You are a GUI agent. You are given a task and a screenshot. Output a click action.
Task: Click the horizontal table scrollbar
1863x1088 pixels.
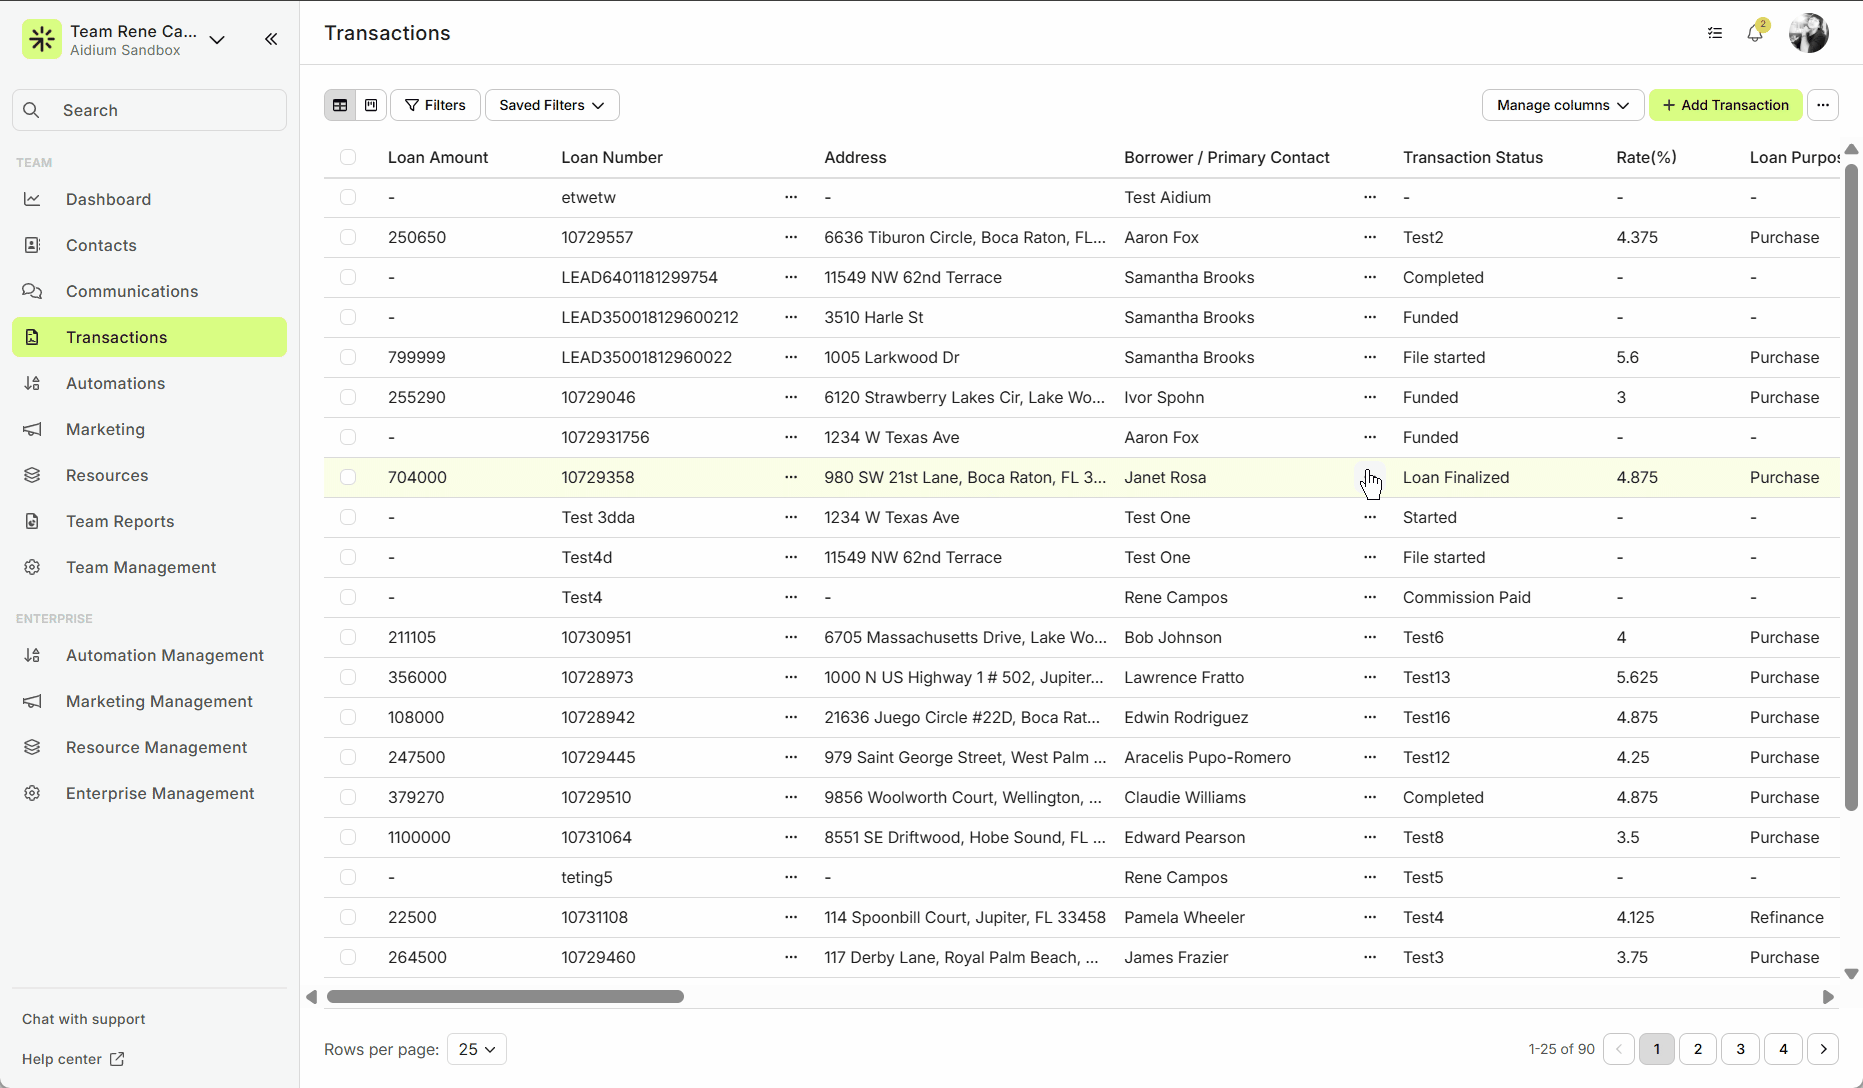coord(505,997)
